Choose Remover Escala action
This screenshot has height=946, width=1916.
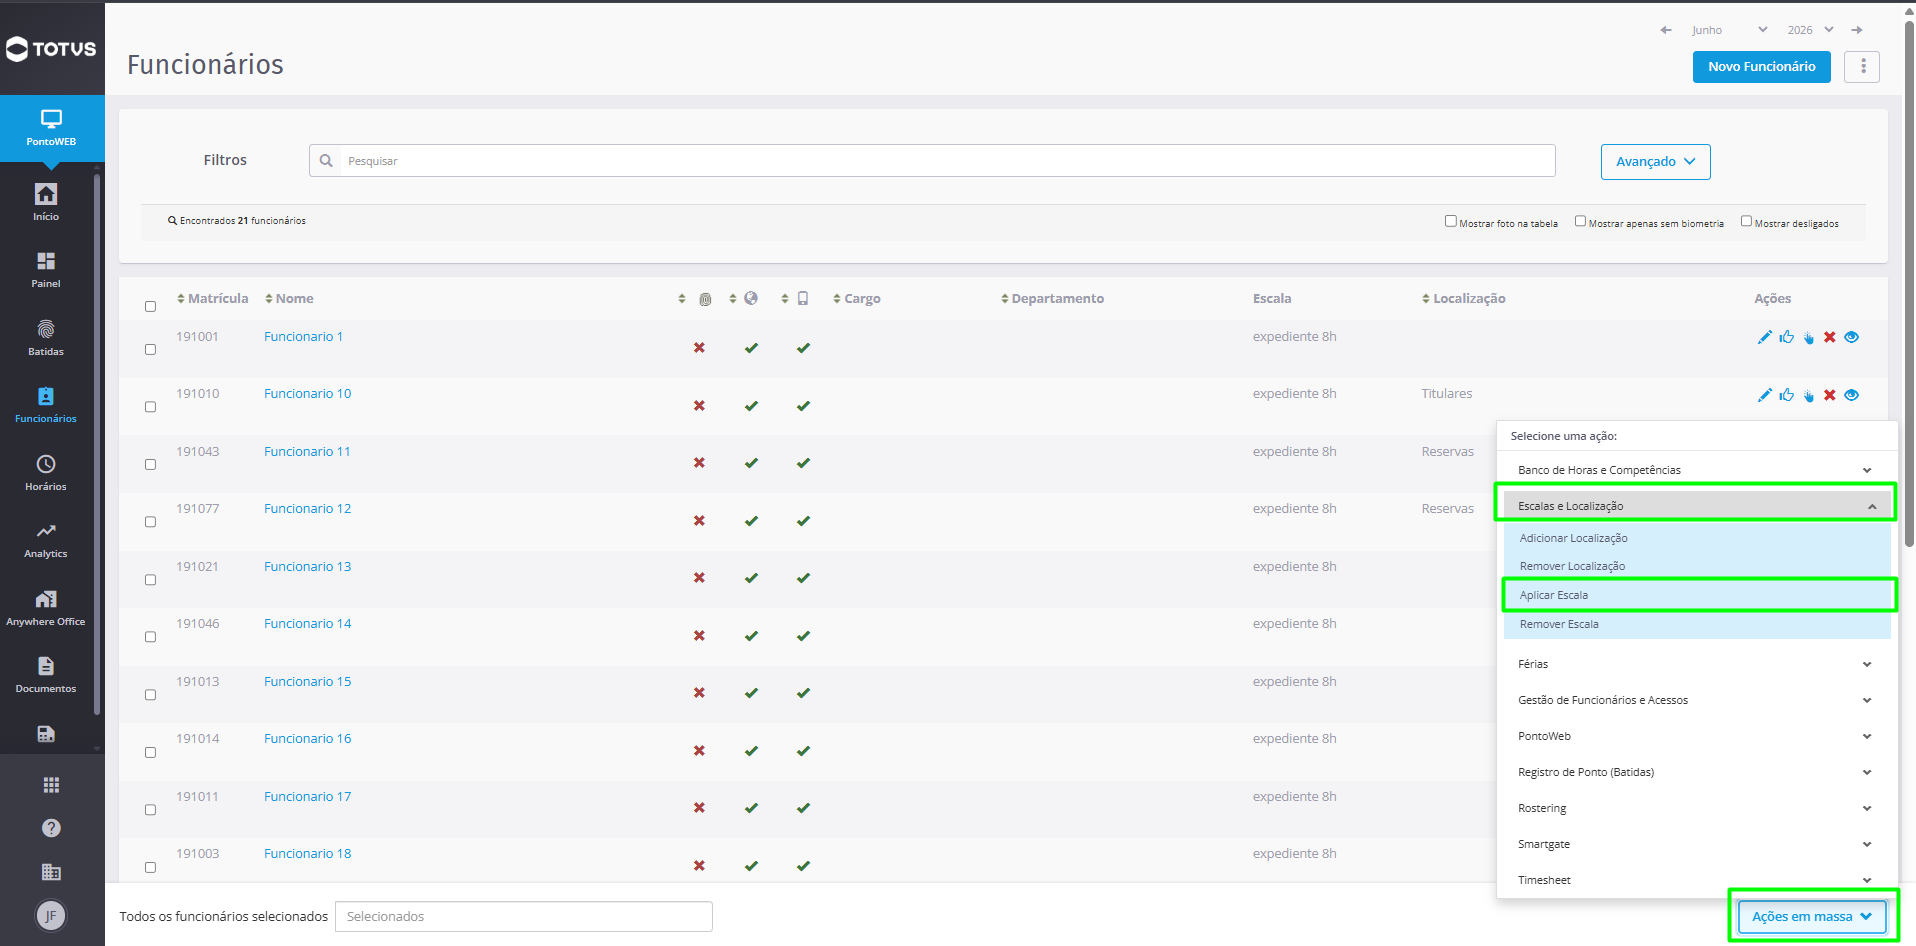[x=1697, y=624]
